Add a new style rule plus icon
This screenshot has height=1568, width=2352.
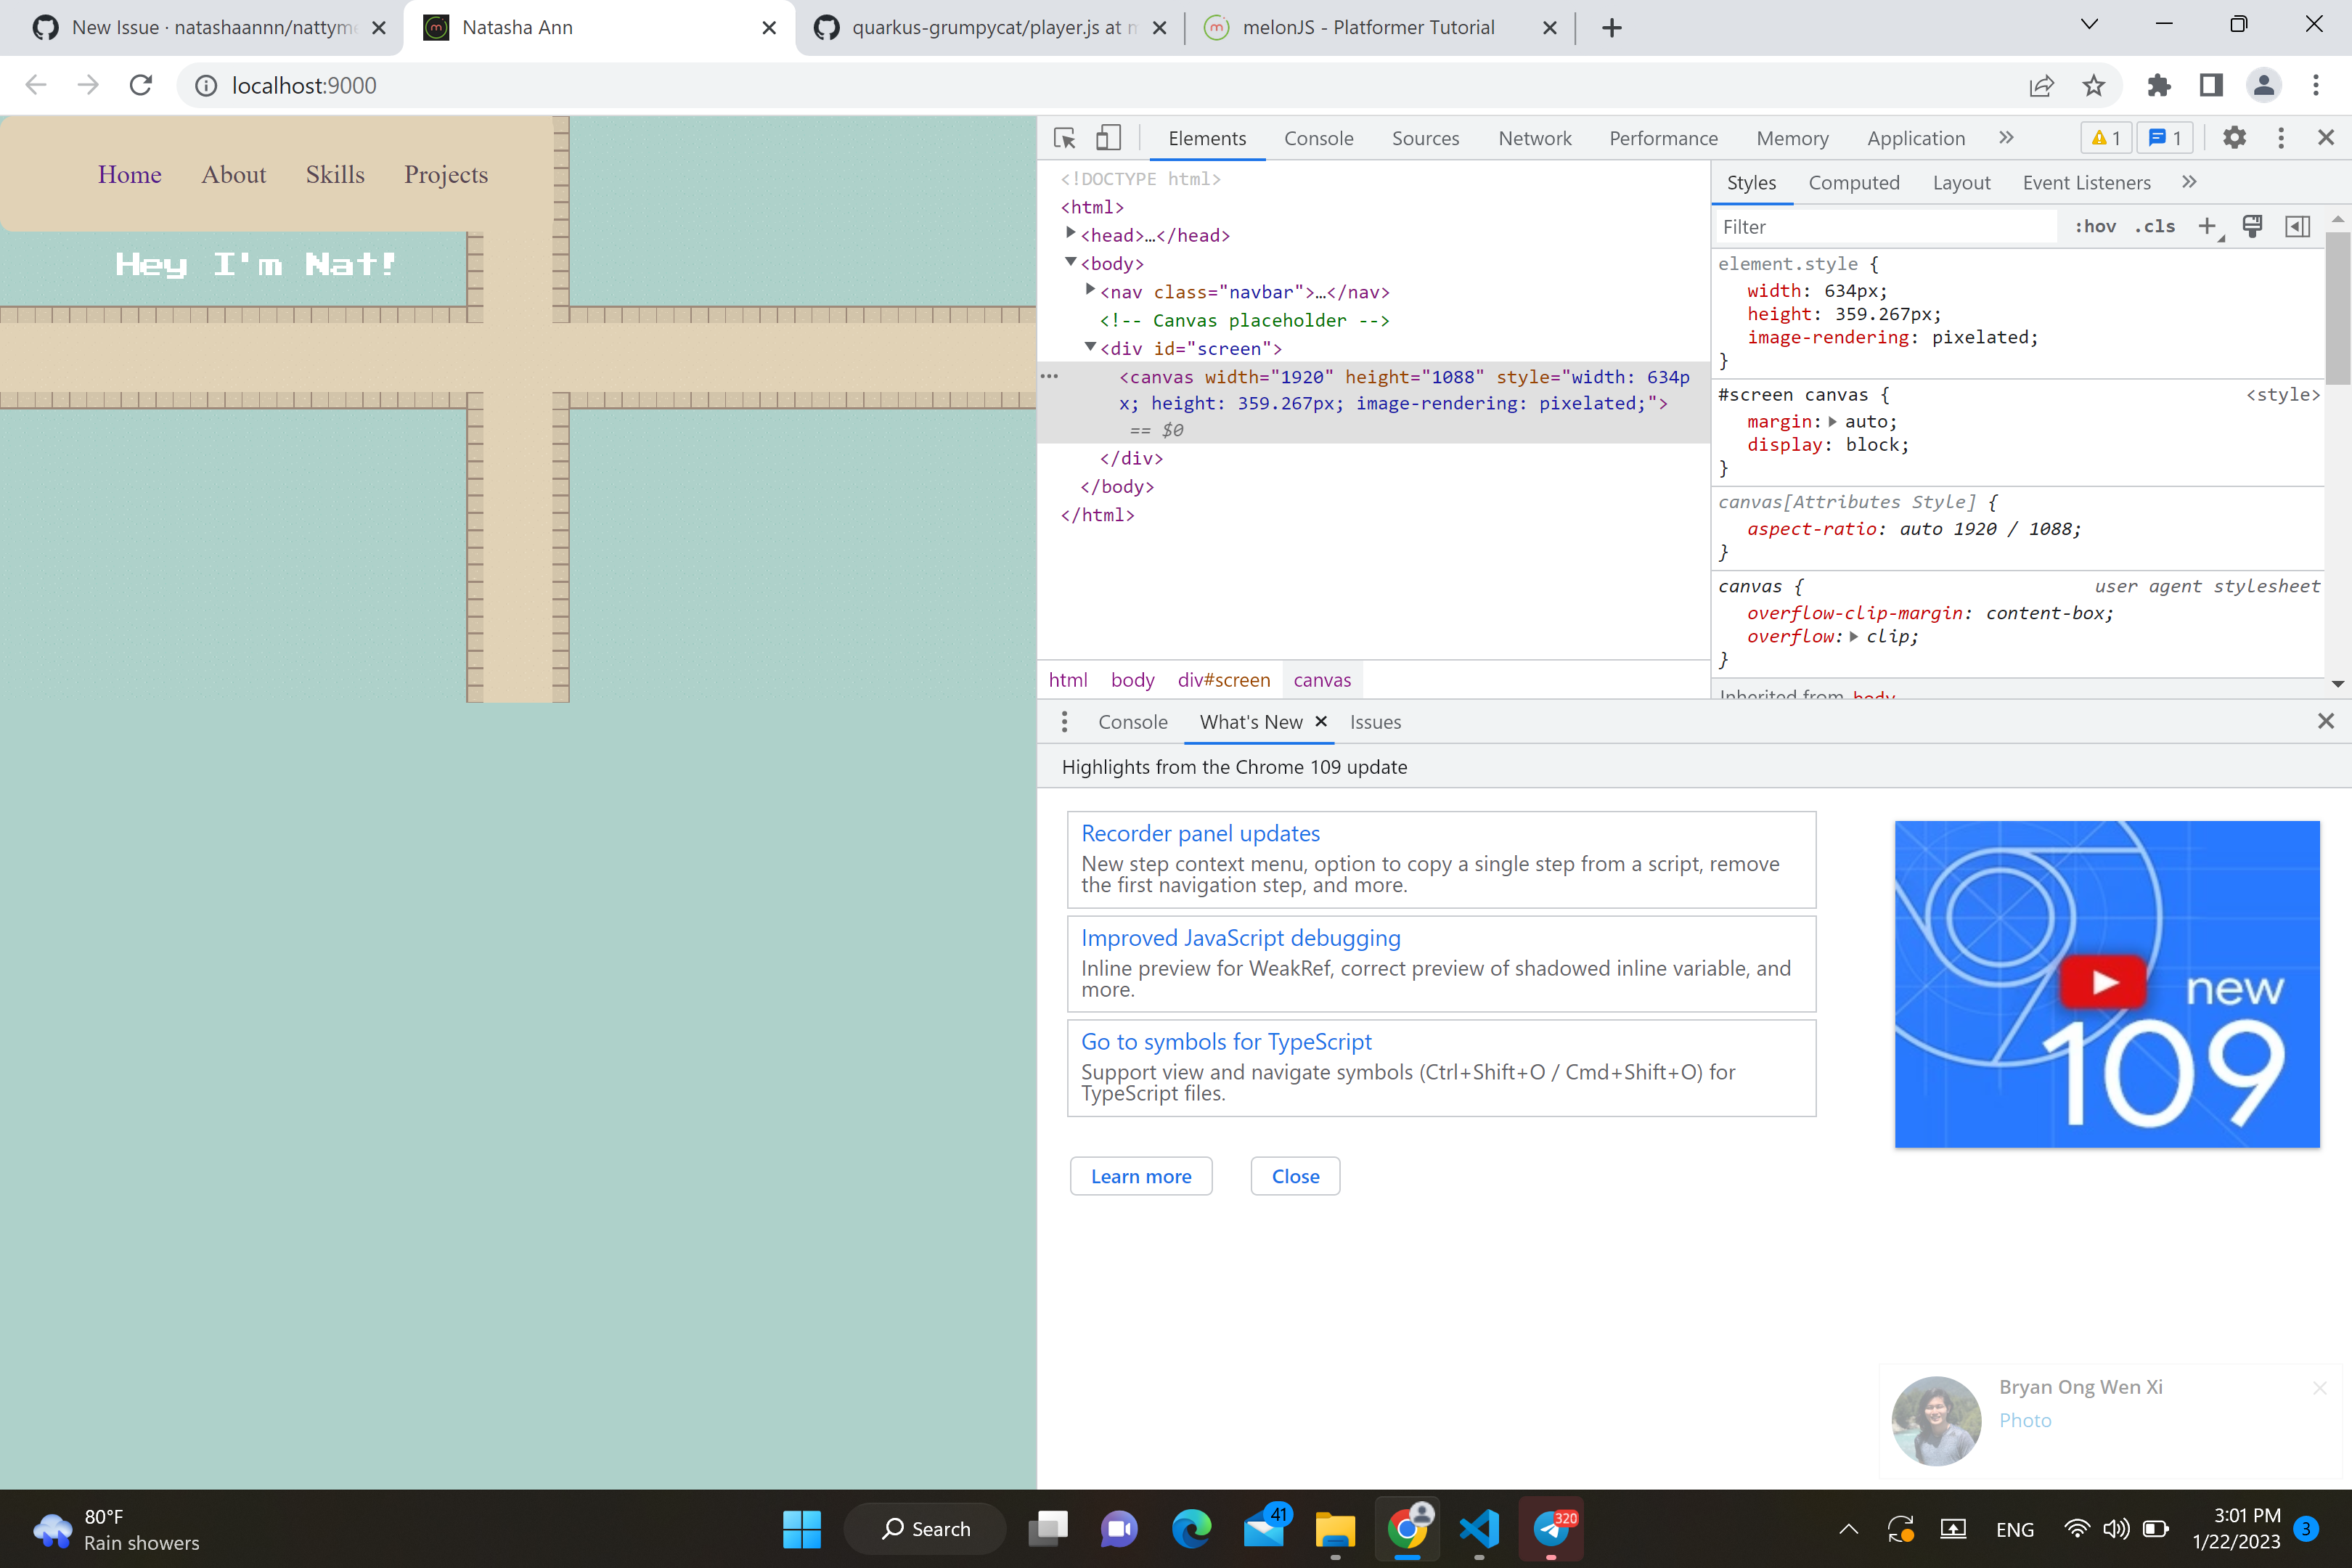(2208, 227)
